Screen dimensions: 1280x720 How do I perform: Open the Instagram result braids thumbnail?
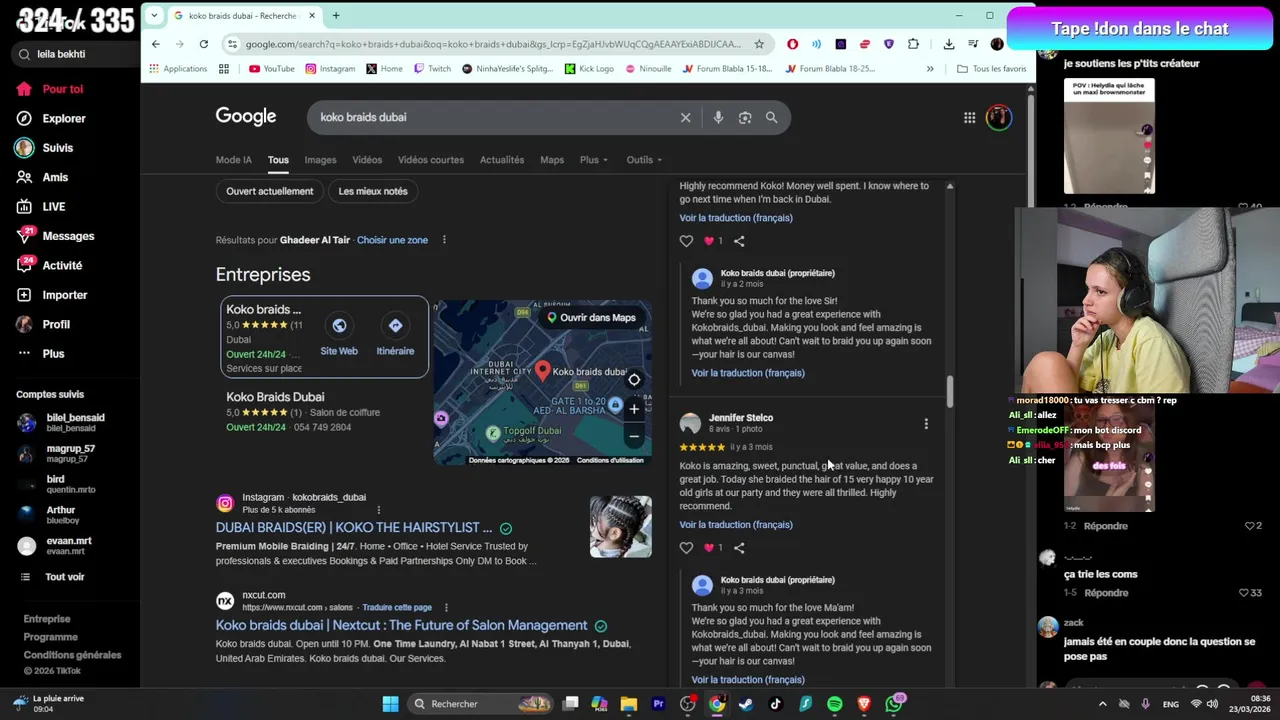620,527
